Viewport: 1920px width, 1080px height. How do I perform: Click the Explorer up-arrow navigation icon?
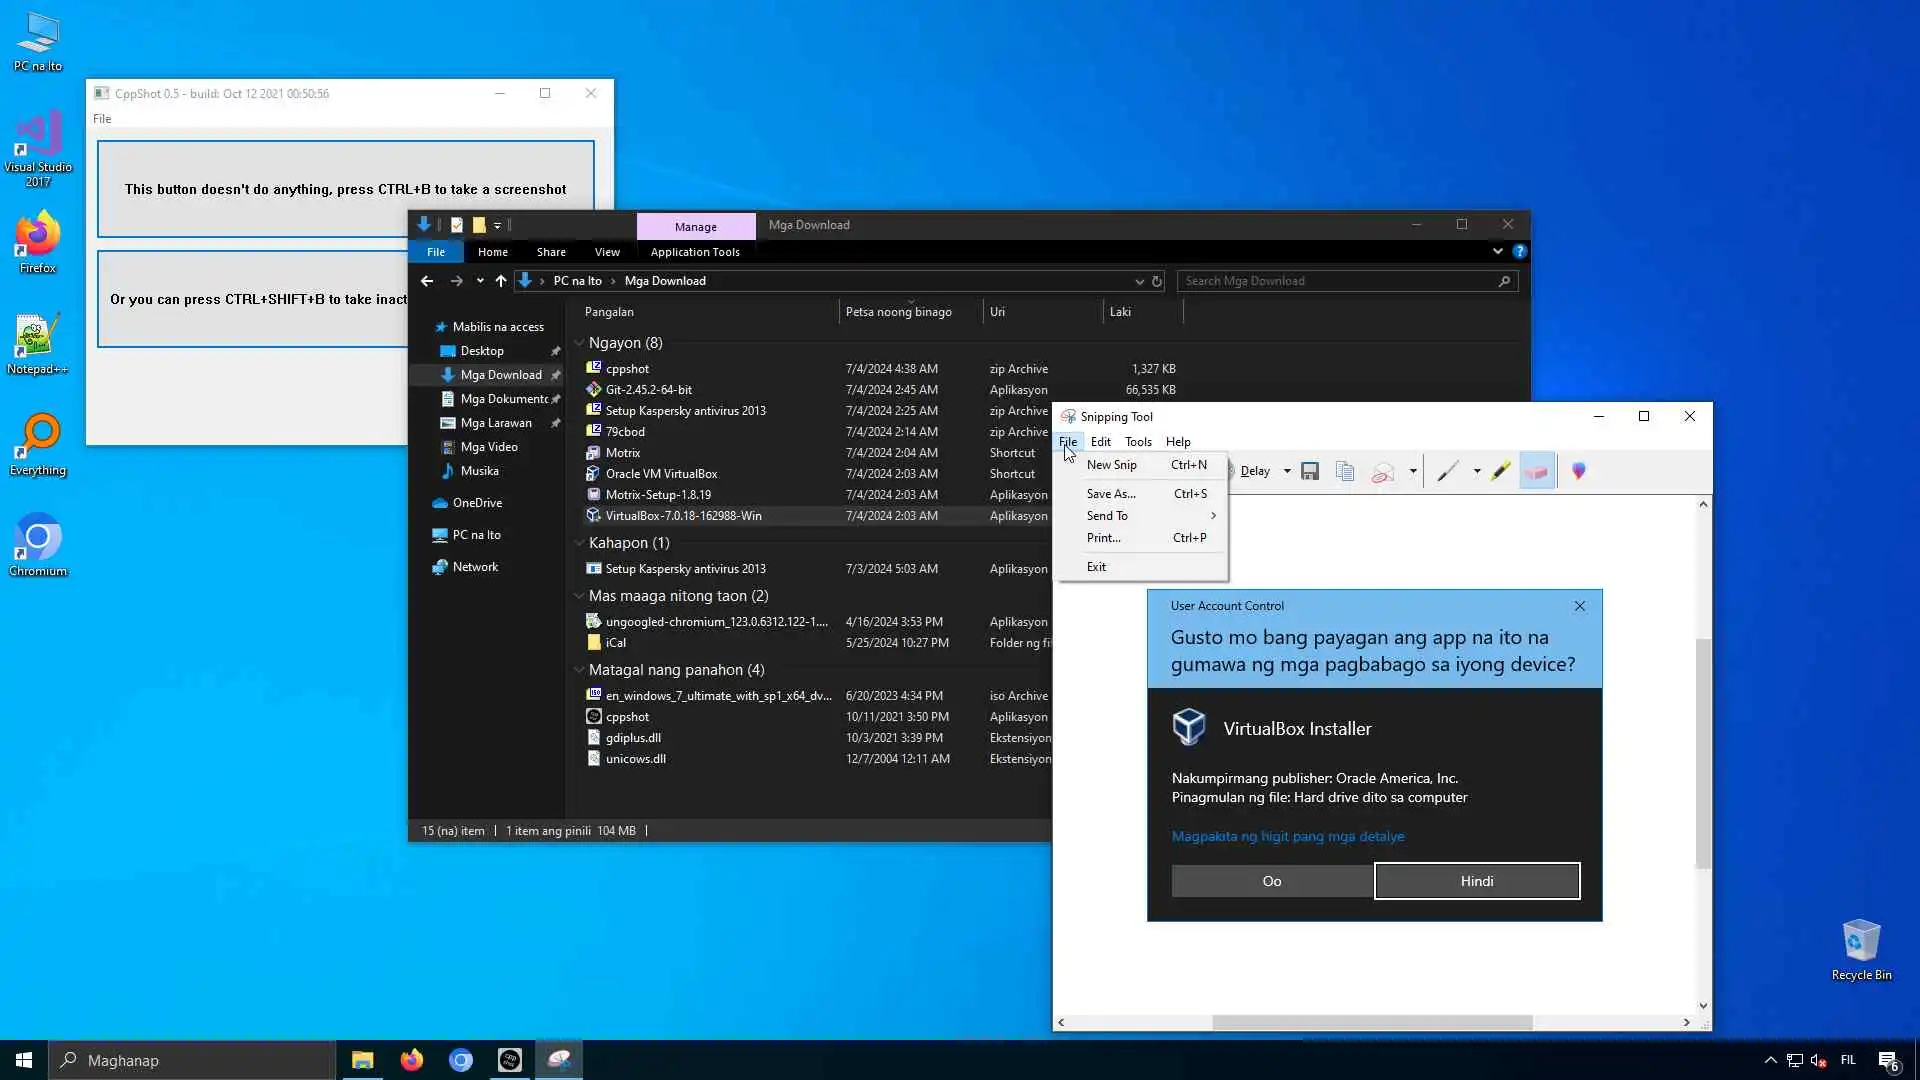pyautogui.click(x=501, y=281)
